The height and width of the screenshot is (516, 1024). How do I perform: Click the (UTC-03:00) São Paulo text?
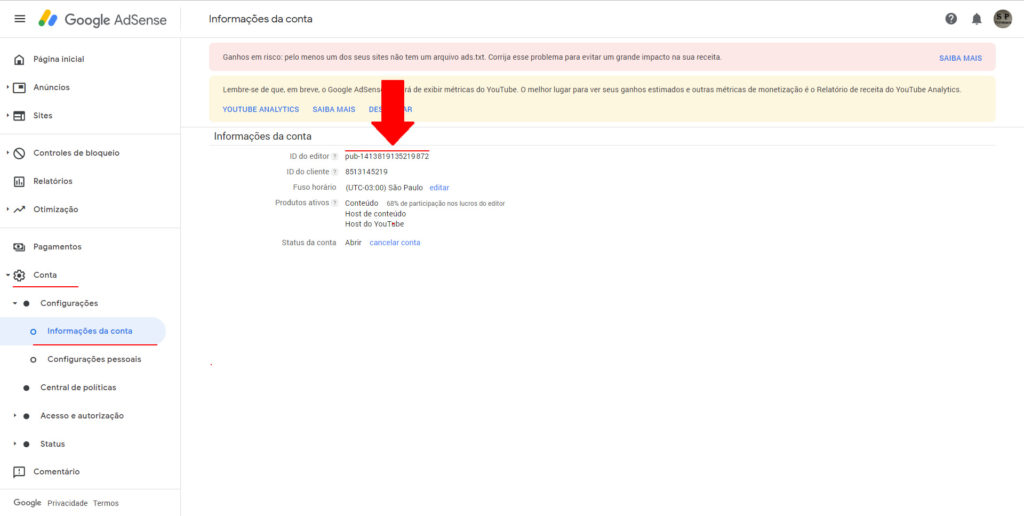384,188
